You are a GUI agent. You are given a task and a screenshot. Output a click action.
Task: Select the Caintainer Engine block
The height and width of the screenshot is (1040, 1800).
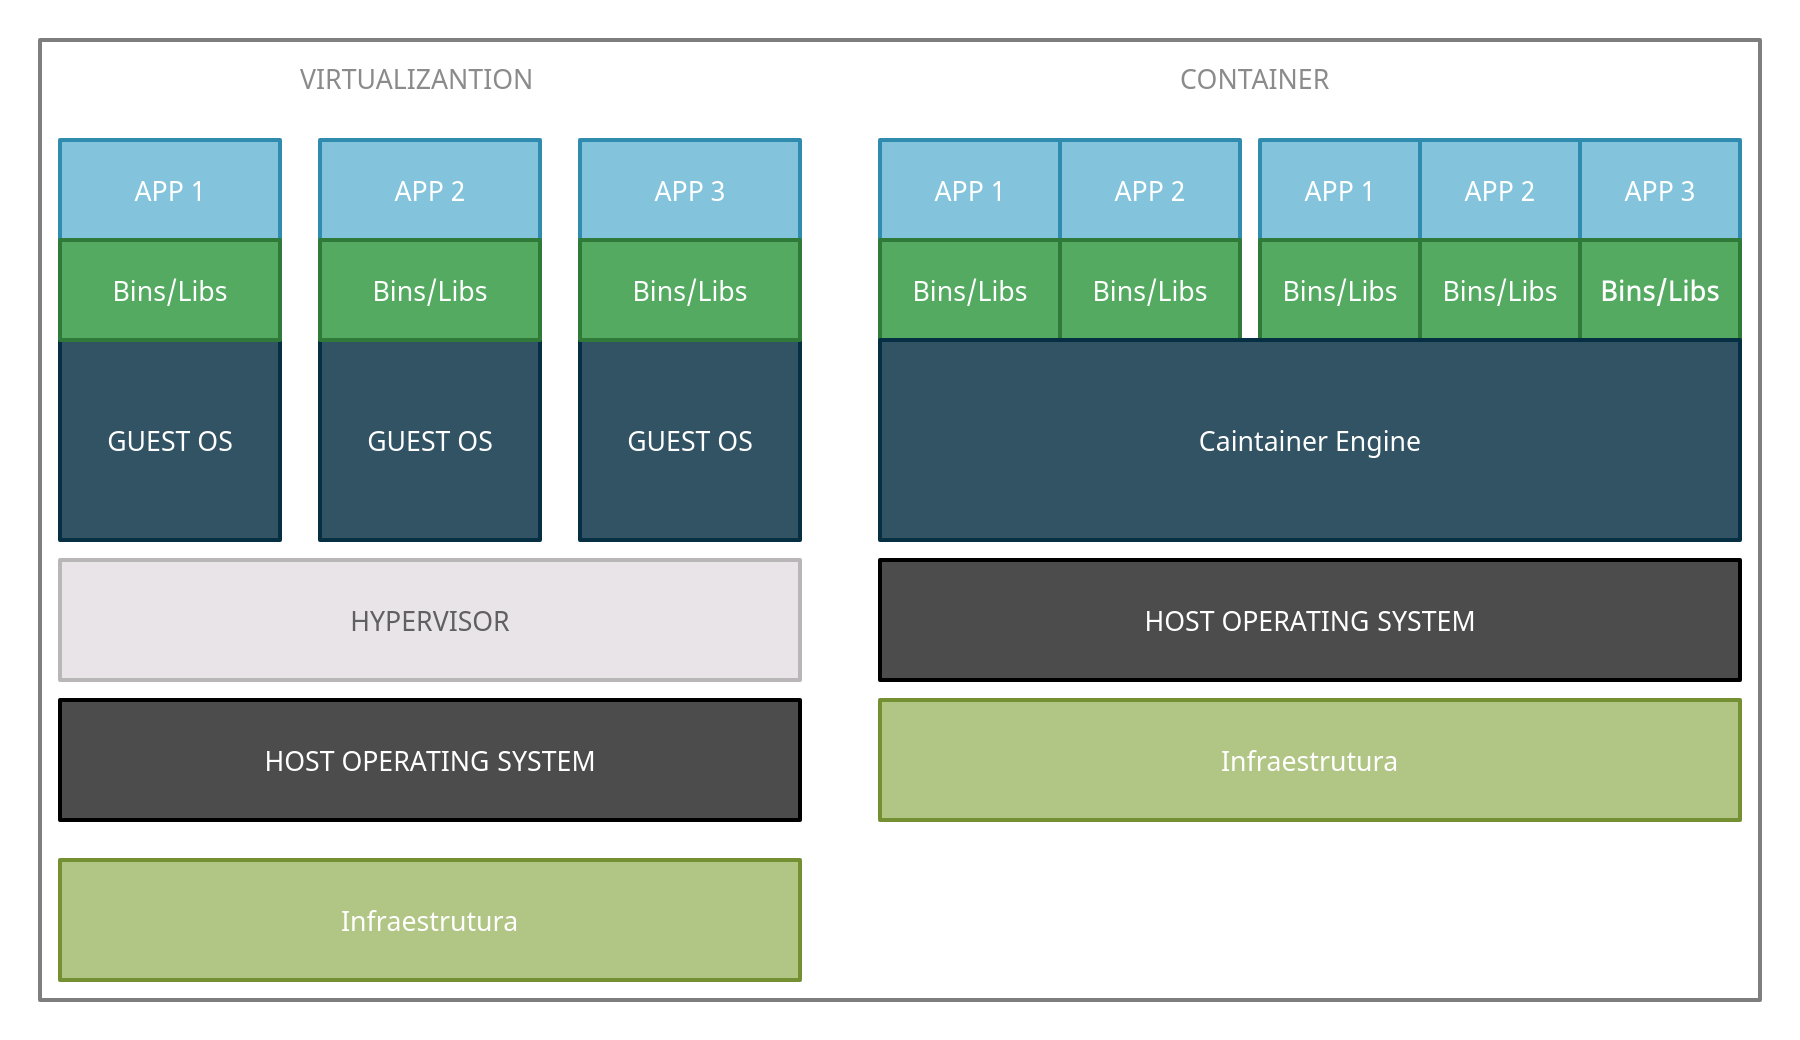click(x=1310, y=440)
